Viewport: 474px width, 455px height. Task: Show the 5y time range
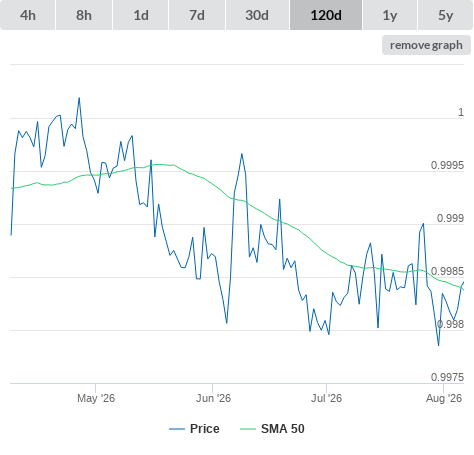[x=446, y=15]
